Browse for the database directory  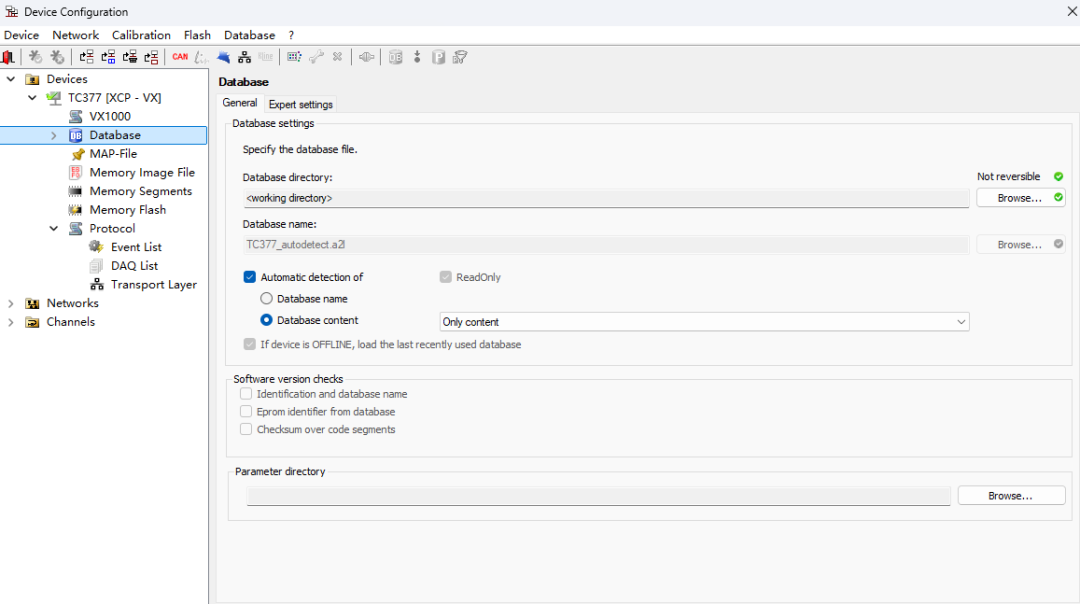coord(1020,198)
